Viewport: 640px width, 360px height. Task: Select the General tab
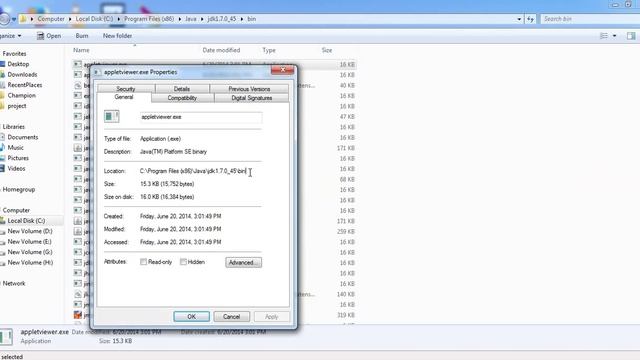[x=124, y=97]
